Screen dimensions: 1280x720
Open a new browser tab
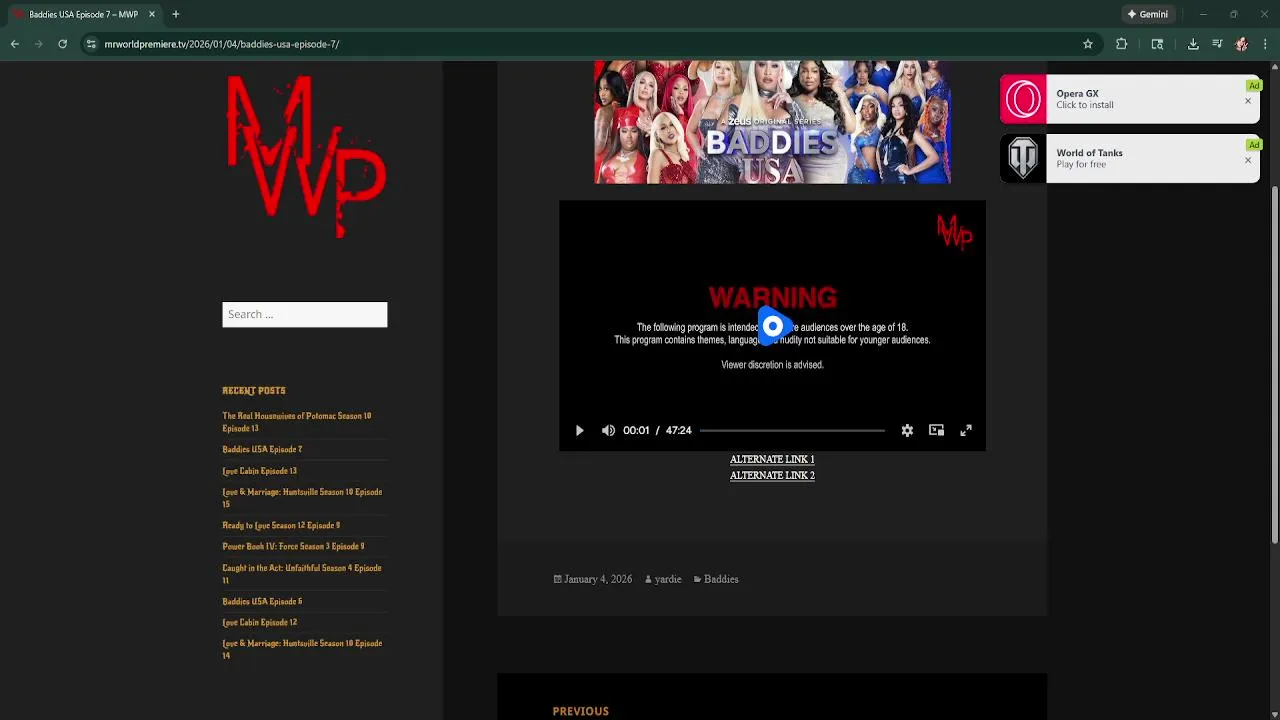tap(175, 14)
